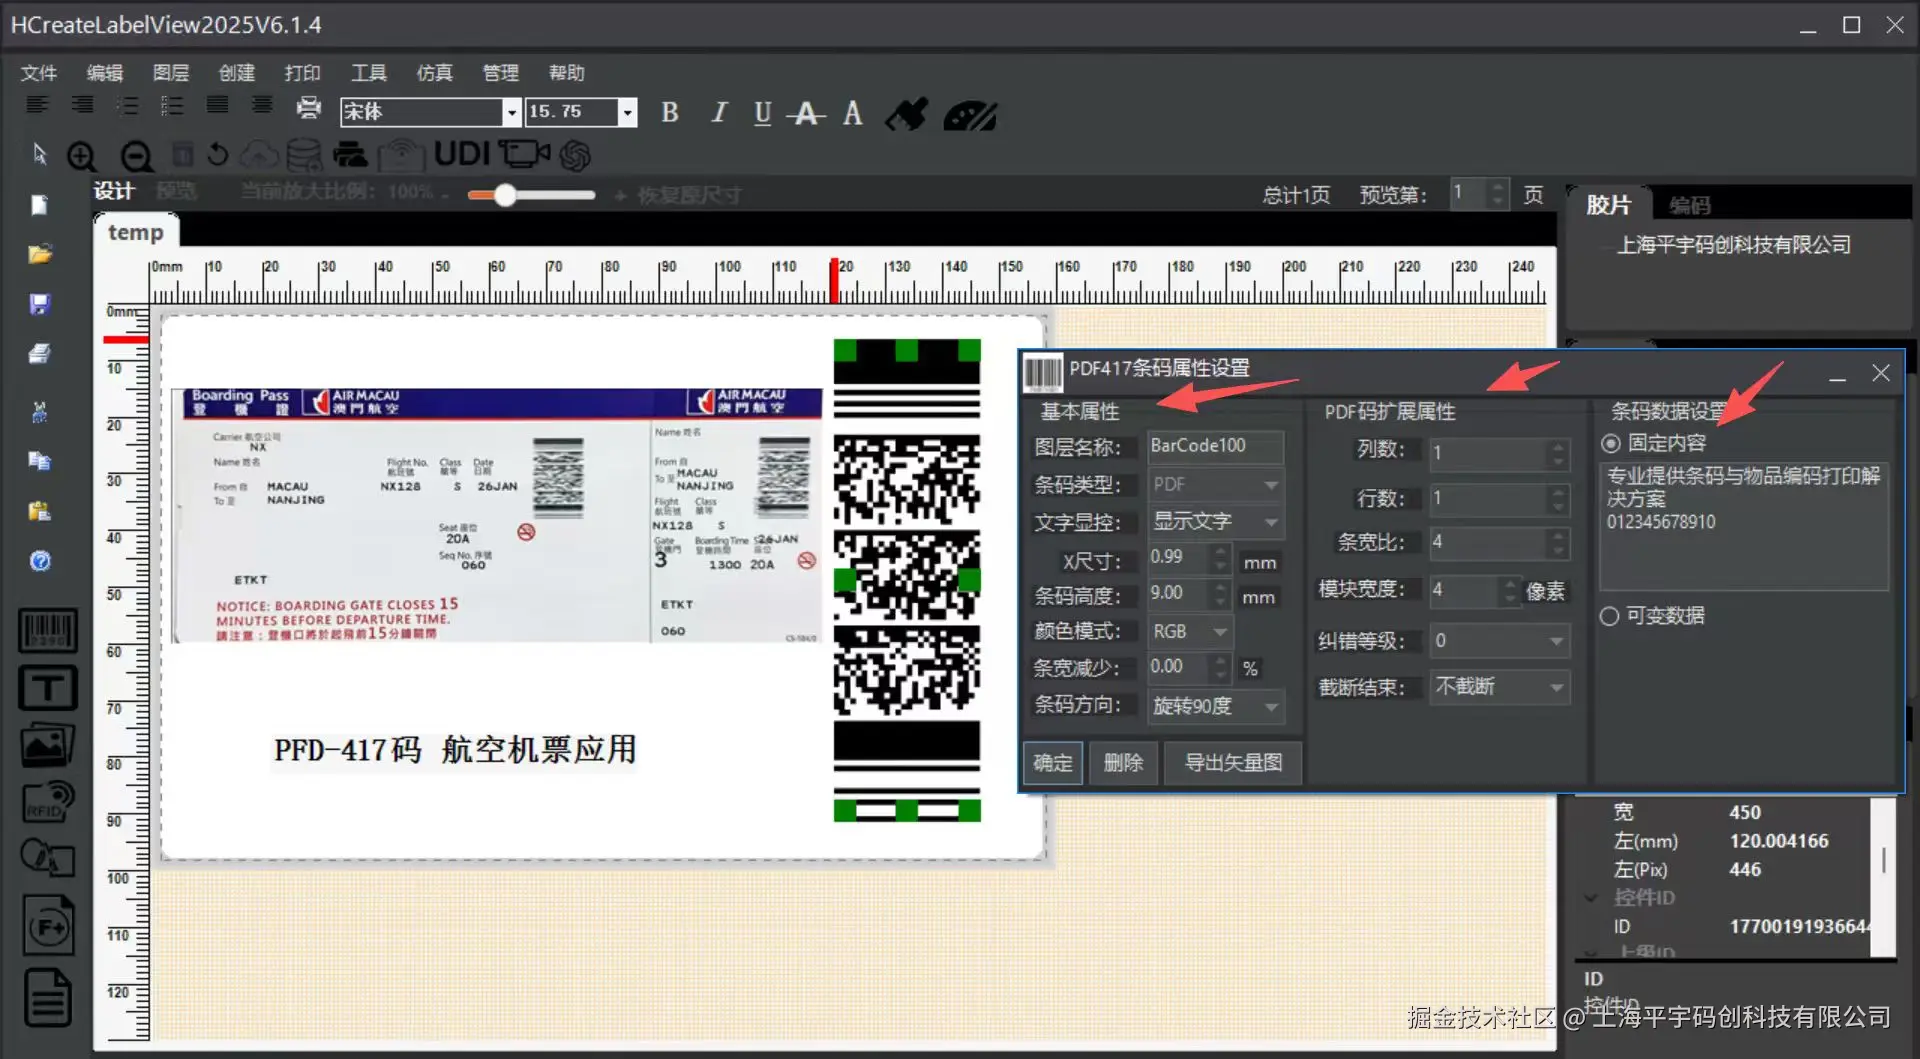Open the 文字显控 dropdown
This screenshot has height=1059, width=1920.
pos(1215,522)
